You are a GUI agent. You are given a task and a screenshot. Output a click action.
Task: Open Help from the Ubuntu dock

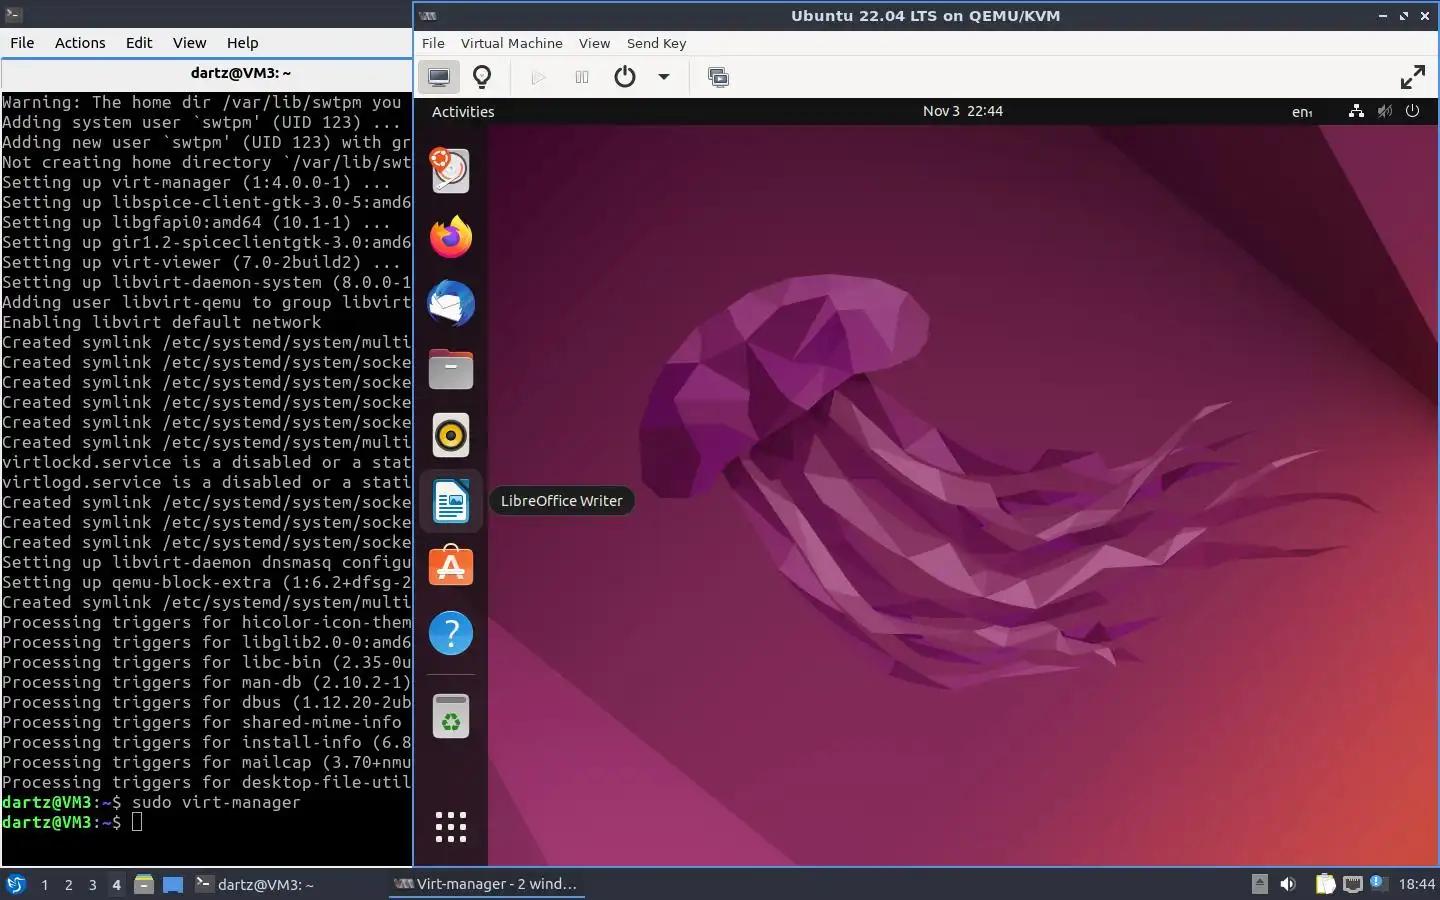click(451, 633)
